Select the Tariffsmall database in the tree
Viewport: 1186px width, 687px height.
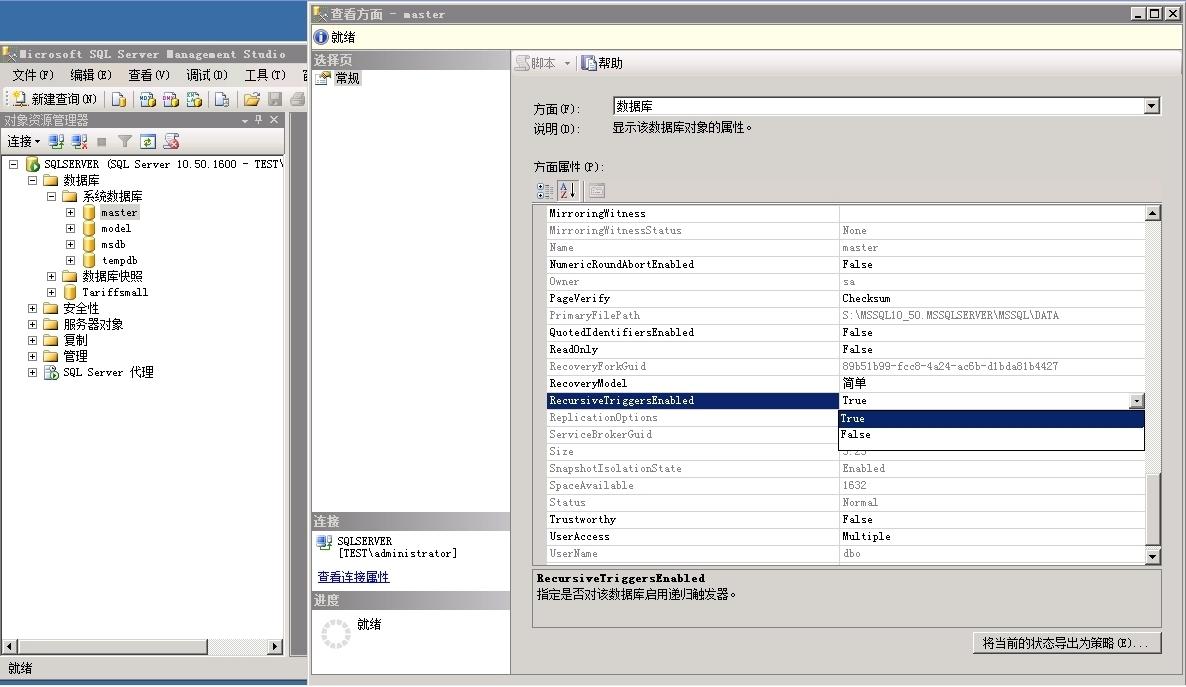coord(115,292)
